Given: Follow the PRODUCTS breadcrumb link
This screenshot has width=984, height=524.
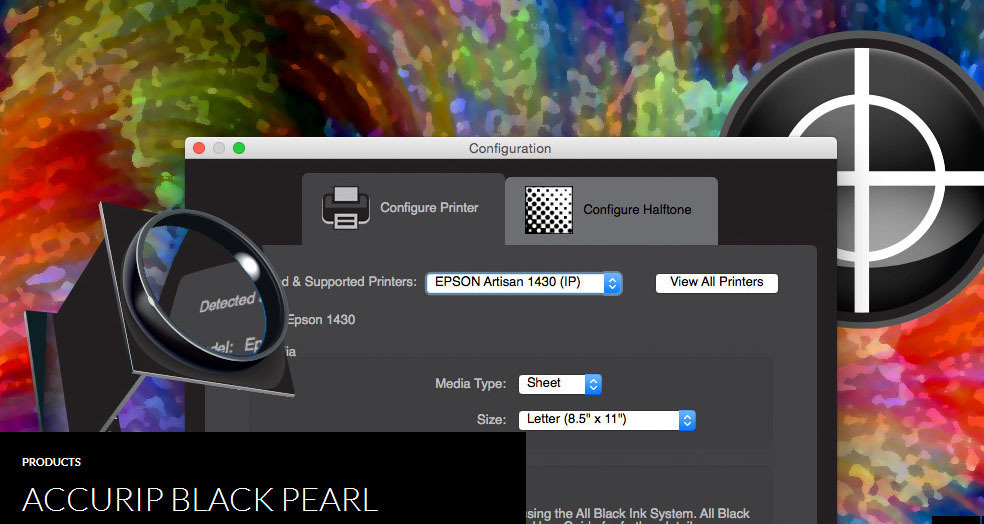Looking at the screenshot, I should (51, 462).
